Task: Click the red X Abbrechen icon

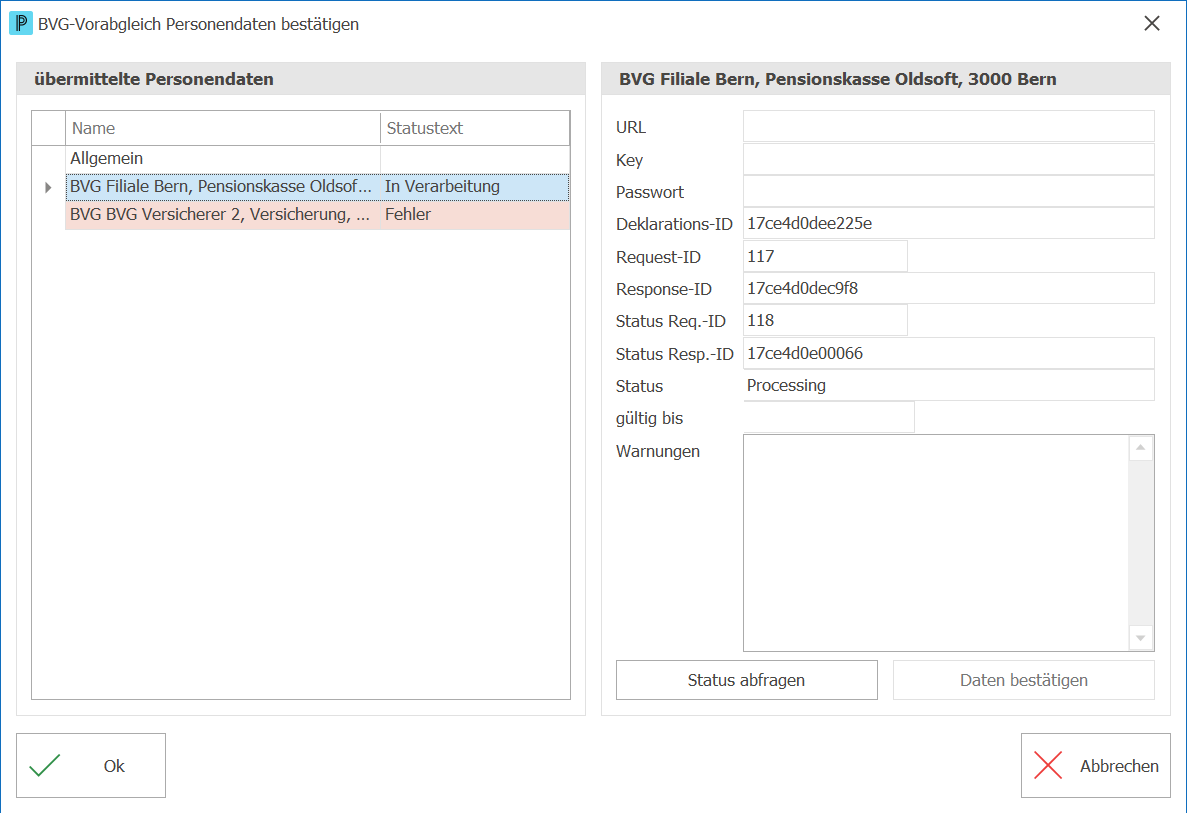Action: pyautogui.click(x=1048, y=765)
